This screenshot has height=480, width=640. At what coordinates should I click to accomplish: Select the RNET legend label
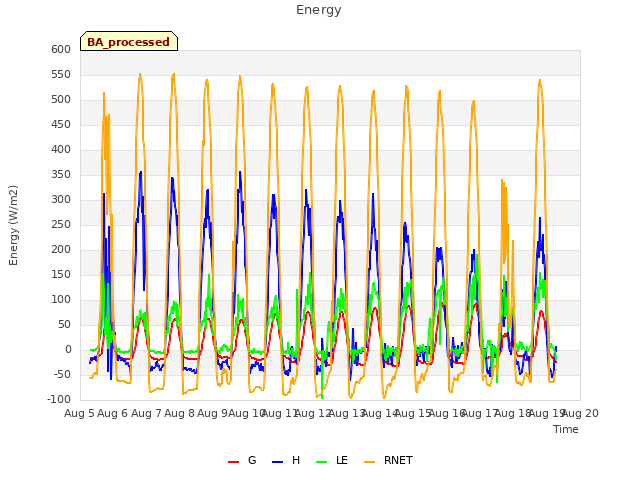pyautogui.click(x=398, y=460)
